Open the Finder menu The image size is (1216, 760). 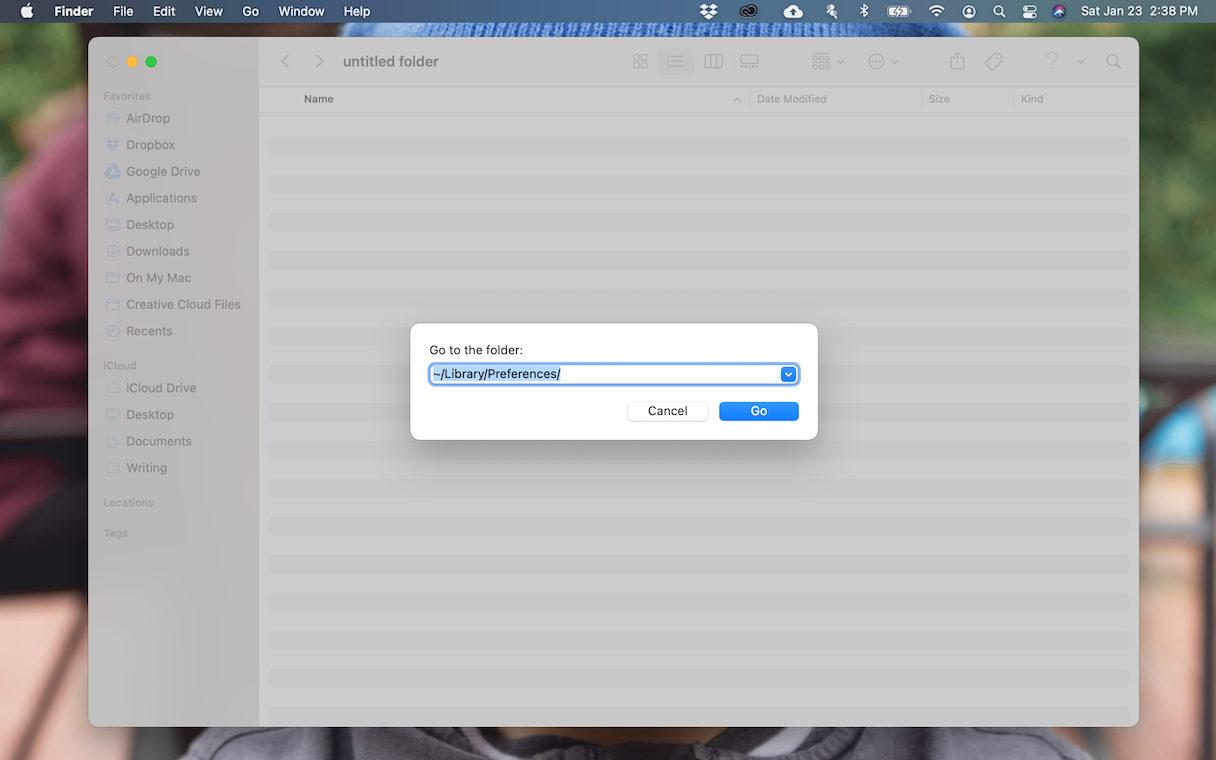pyautogui.click(x=73, y=11)
